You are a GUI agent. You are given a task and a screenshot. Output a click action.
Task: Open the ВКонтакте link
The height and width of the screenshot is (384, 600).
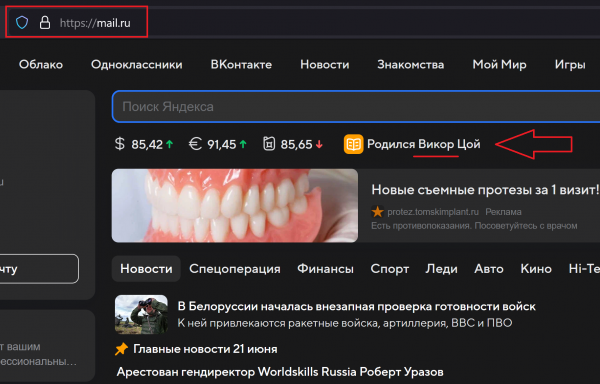click(241, 65)
